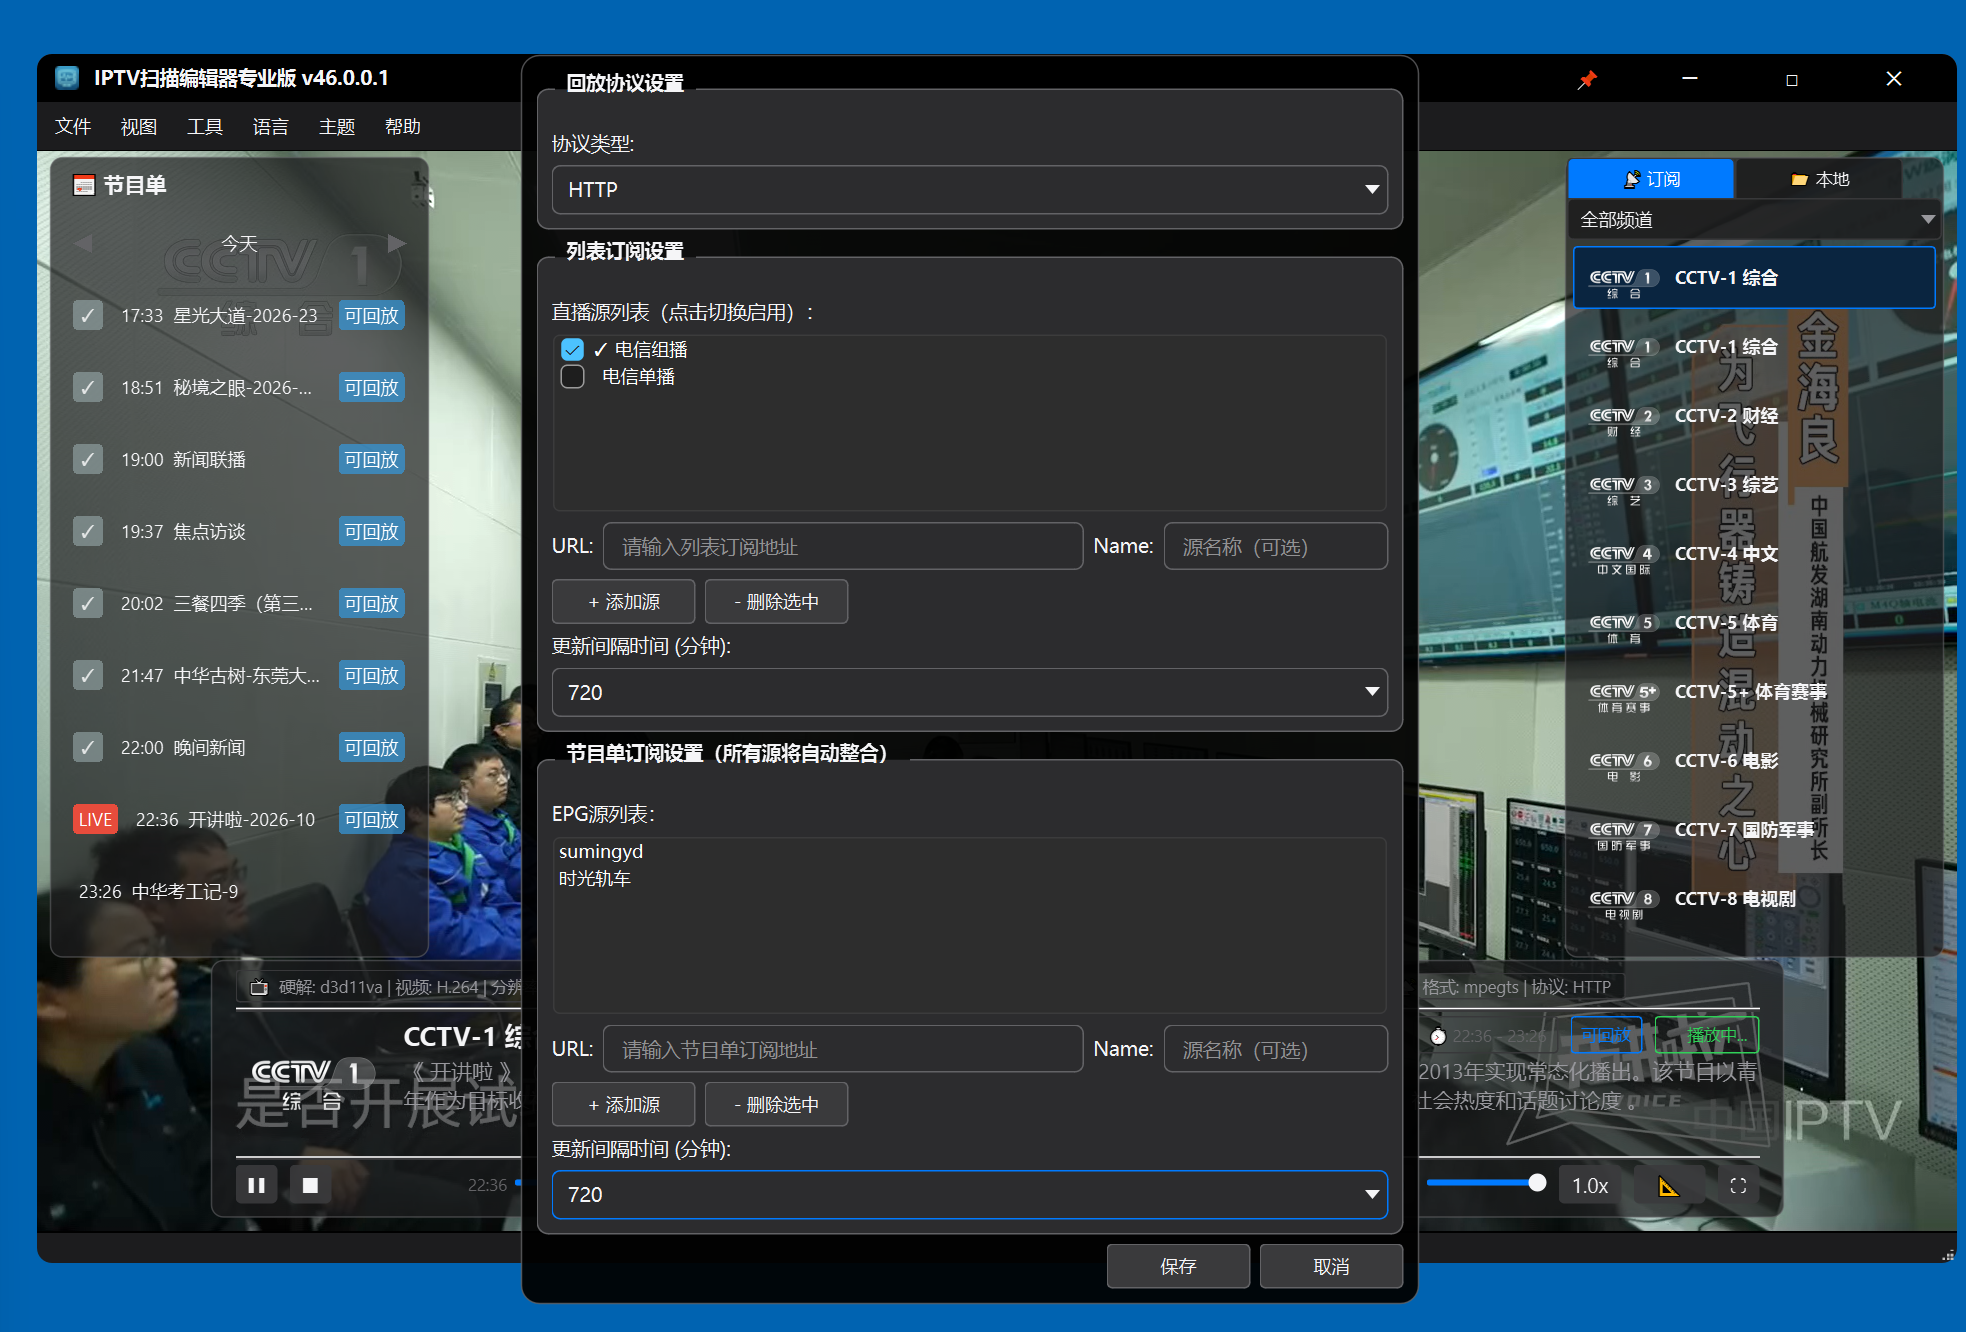Screen dimensions: 1966x1332
Task: Click the CCTV-2 财经 channel logo
Action: (1624, 421)
